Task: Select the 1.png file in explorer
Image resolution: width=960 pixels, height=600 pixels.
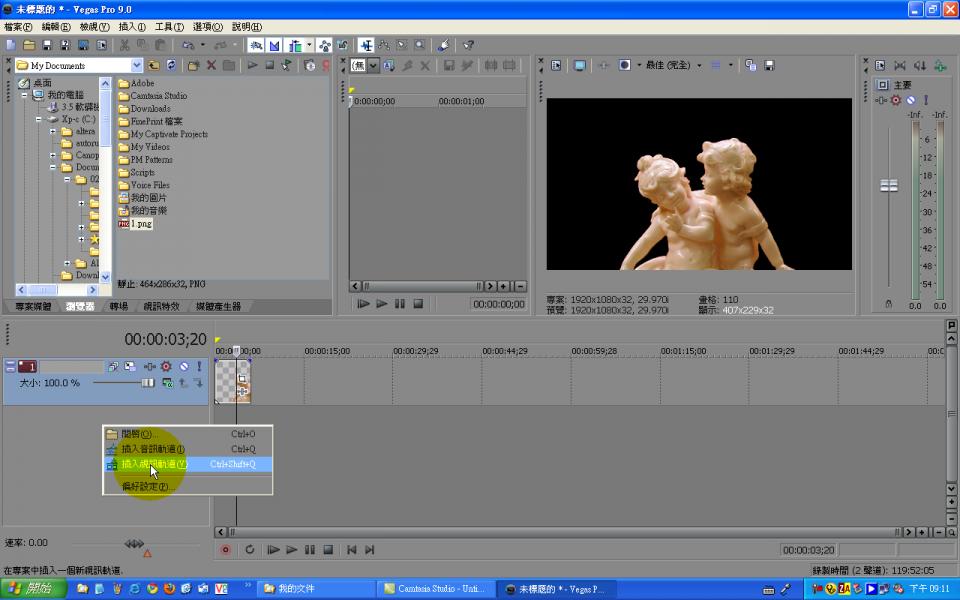Action: [139, 224]
